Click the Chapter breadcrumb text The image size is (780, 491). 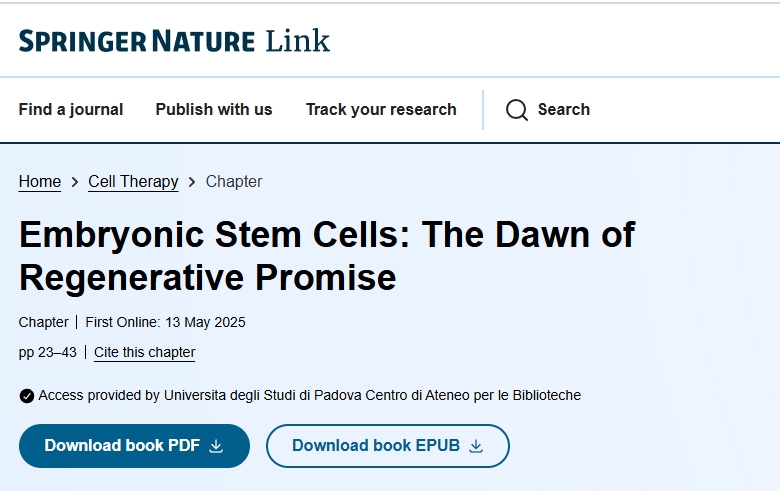tap(234, 182)
